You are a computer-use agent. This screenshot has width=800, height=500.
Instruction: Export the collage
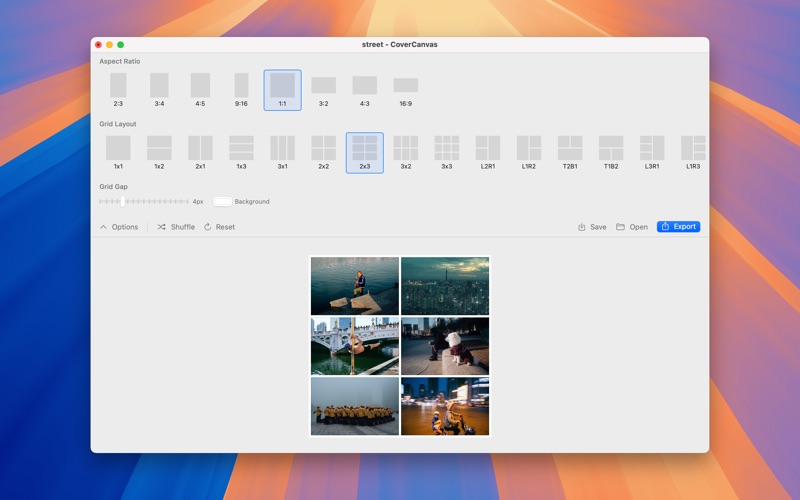click(x=679, y=227)
